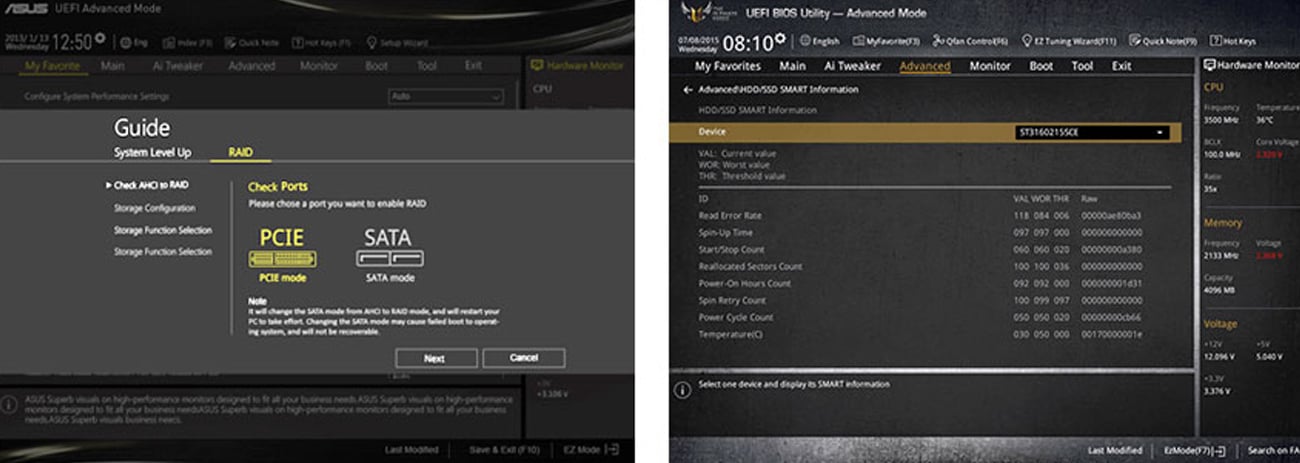The width and height of the screenshot is (1300, 463).
Task: Open the Auto performance settings dropdown
Action: 445,97
